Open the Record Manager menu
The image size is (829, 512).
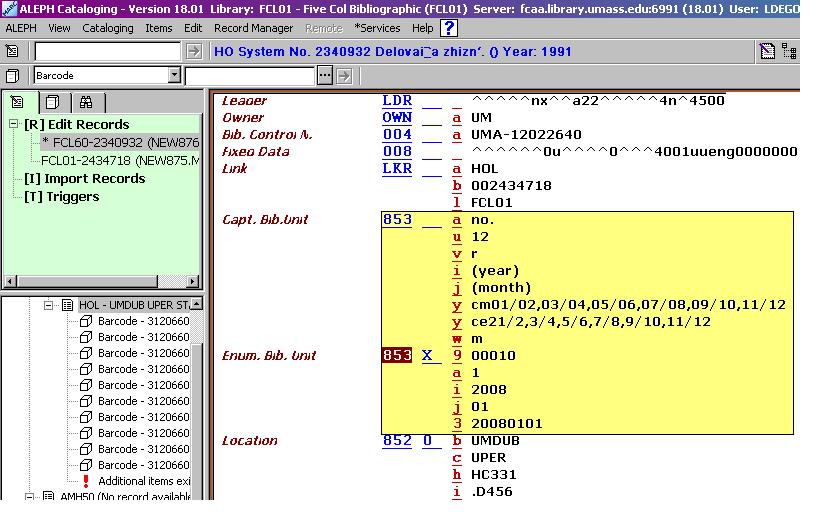(254, 28)
